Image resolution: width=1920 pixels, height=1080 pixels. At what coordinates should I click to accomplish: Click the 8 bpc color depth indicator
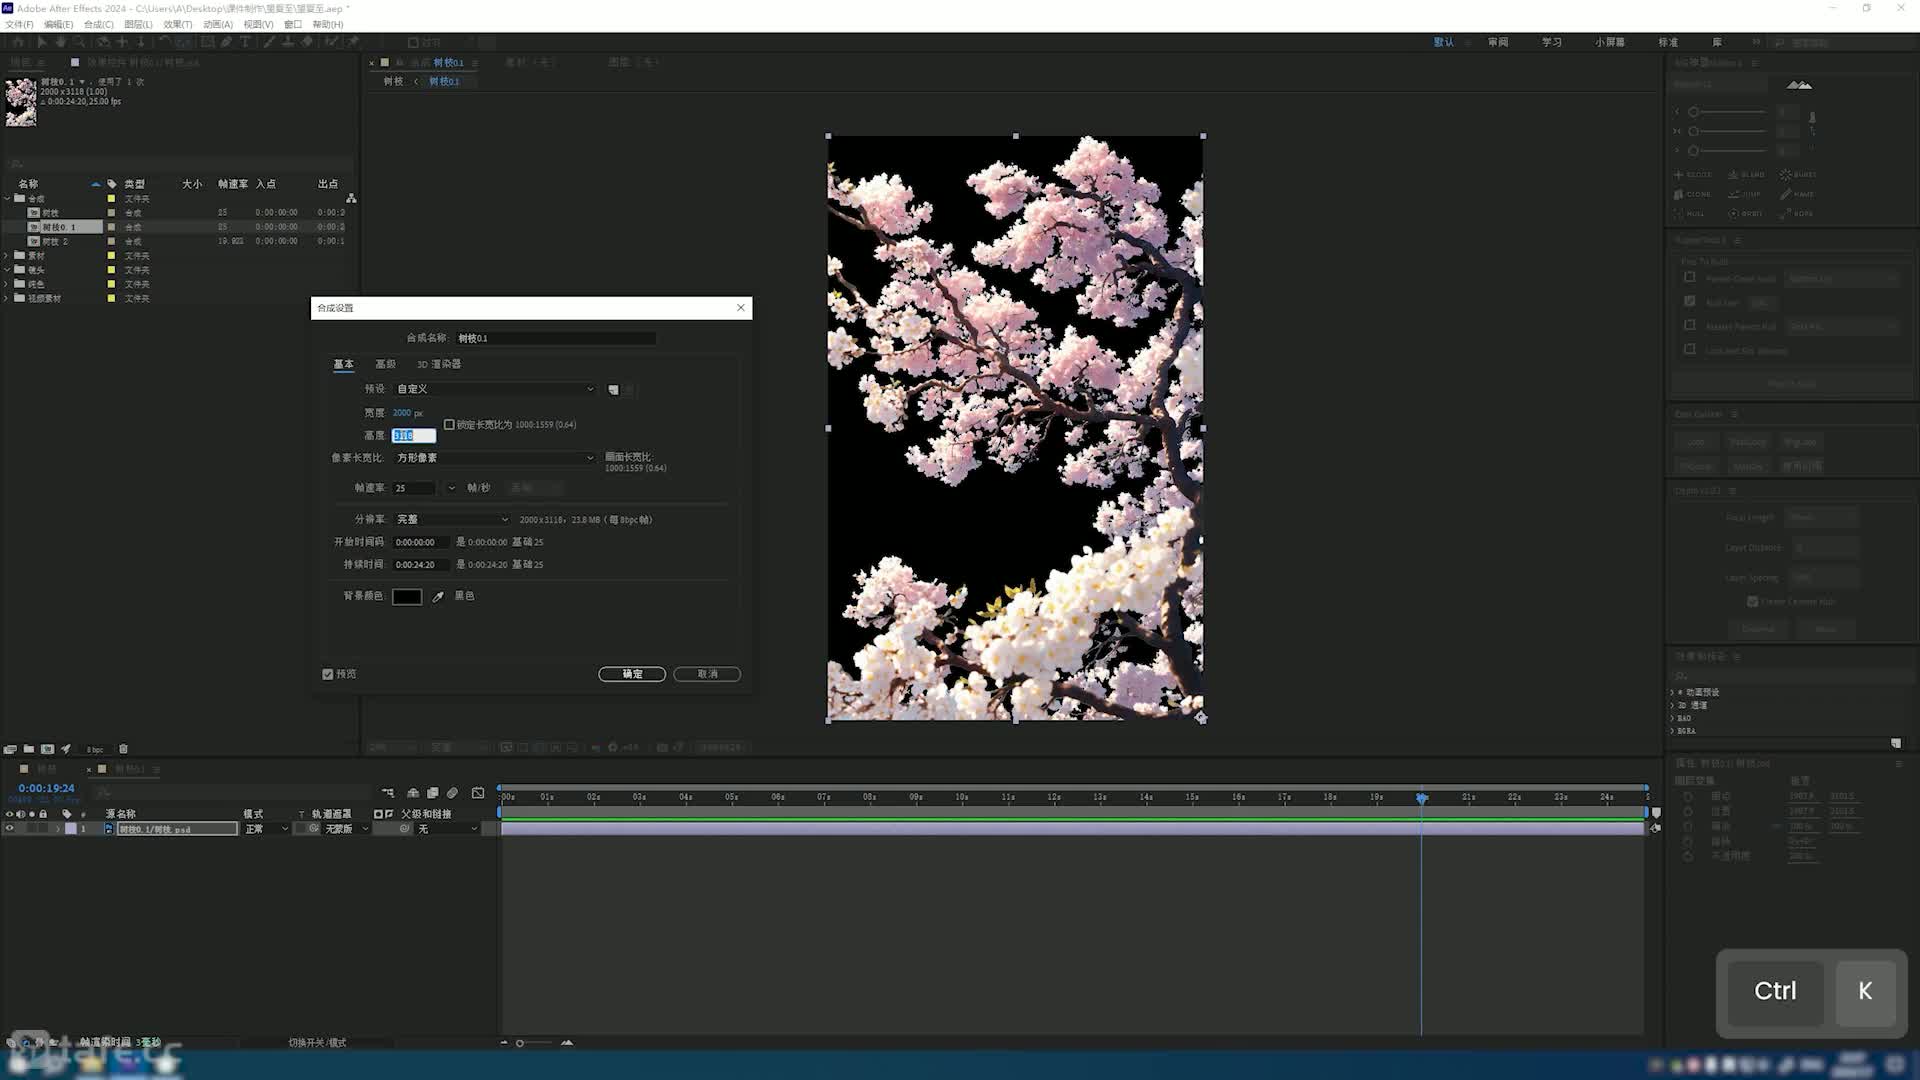pyautogui.click(x=95, y=749)
